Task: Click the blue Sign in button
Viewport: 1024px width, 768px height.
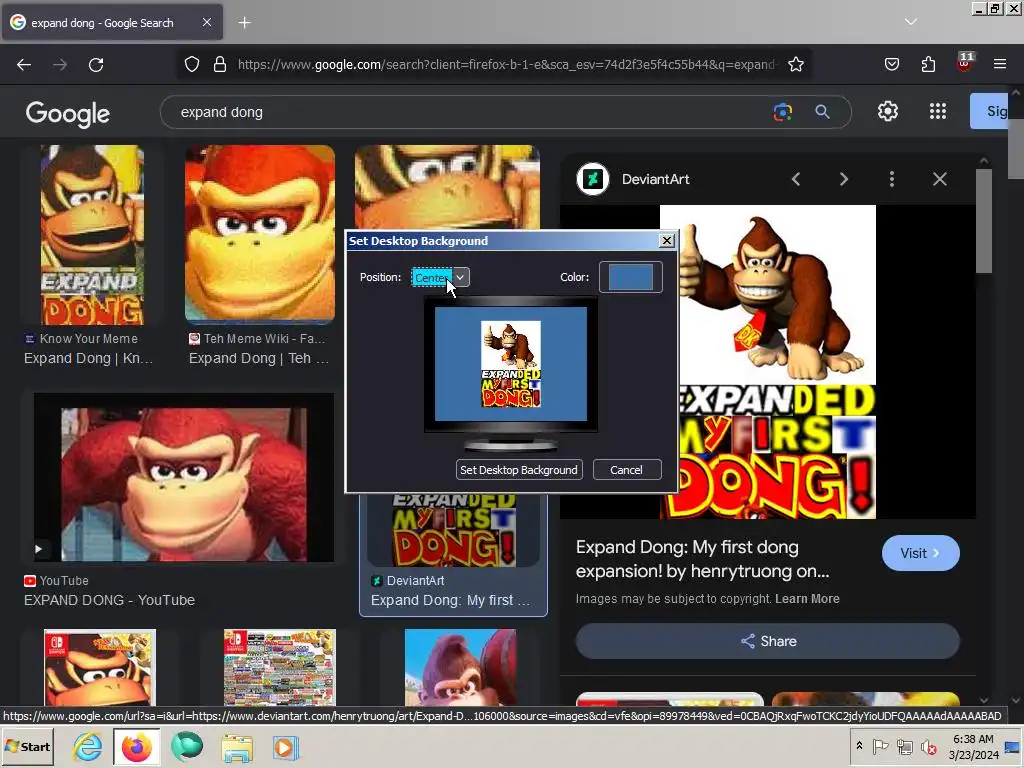Action: pyautogui.click(x=989, y=111)
